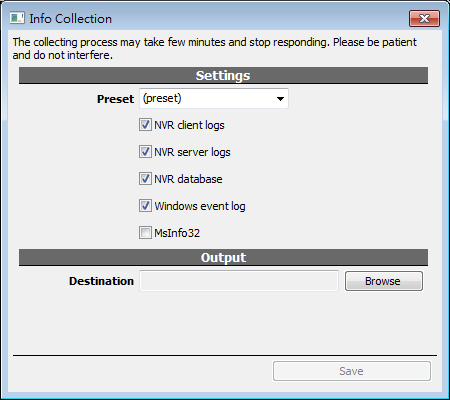Select the Output section header
The image size is (450, 400).
(x=223, y=257)
